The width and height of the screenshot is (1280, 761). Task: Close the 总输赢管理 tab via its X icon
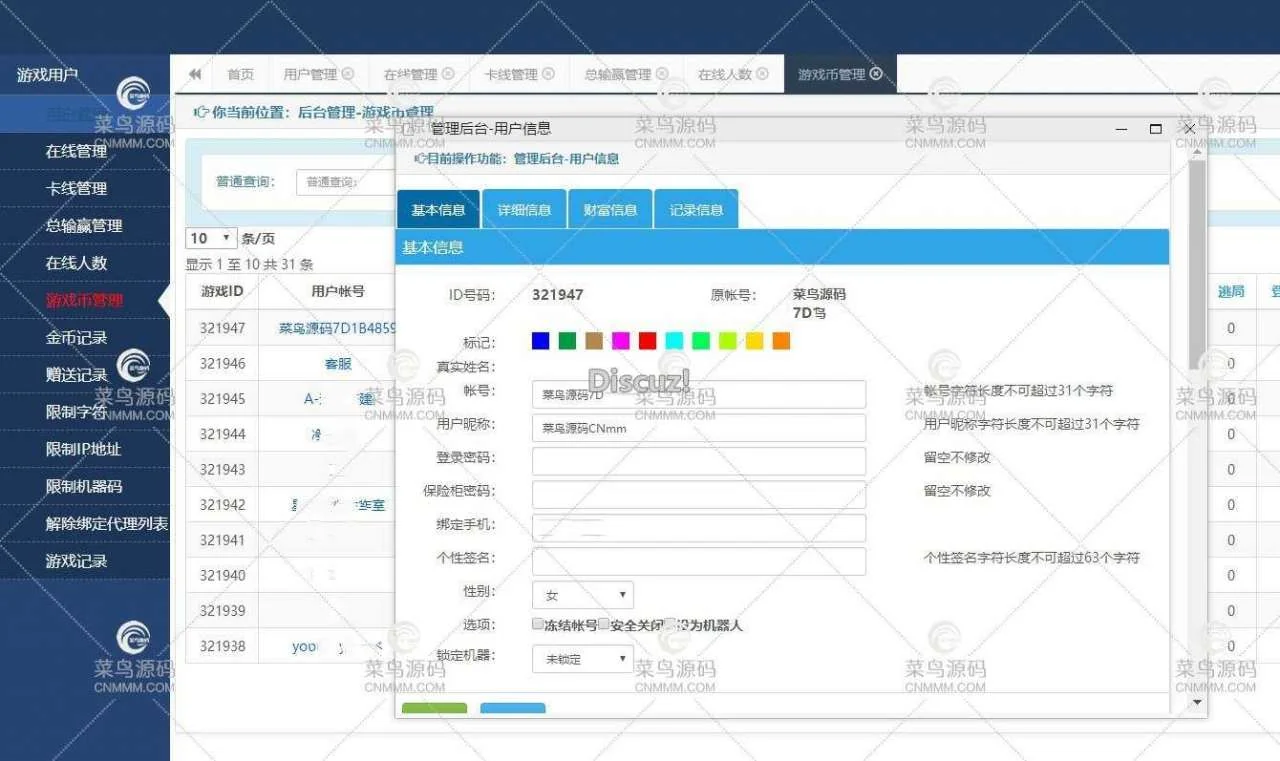661,74
